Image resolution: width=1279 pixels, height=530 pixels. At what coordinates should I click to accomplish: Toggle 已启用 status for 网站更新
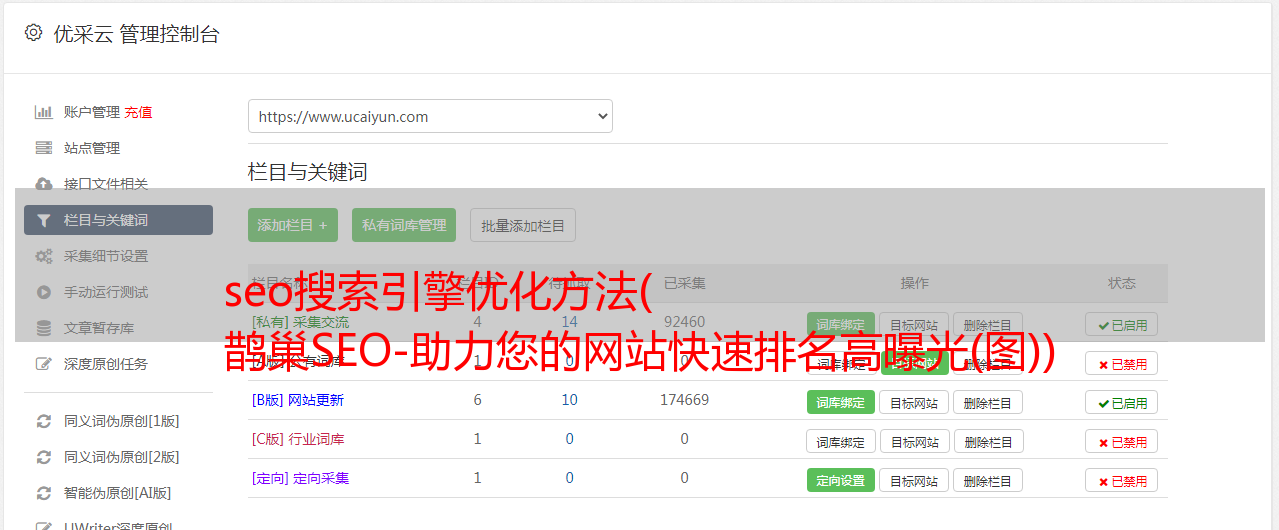1122,402
